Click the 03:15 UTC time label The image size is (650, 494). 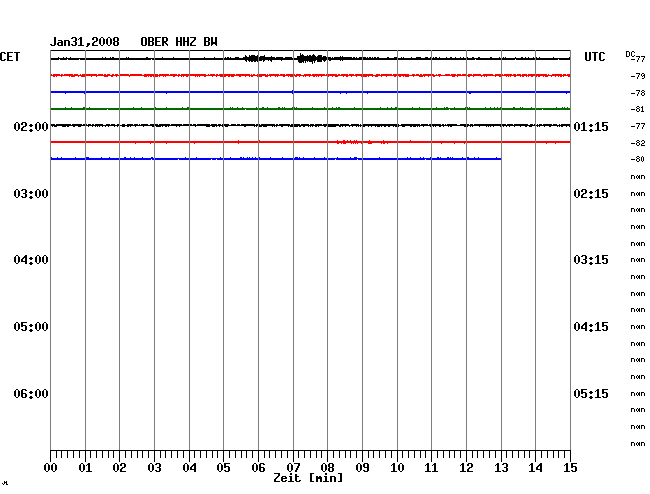[x=591, y=260]
